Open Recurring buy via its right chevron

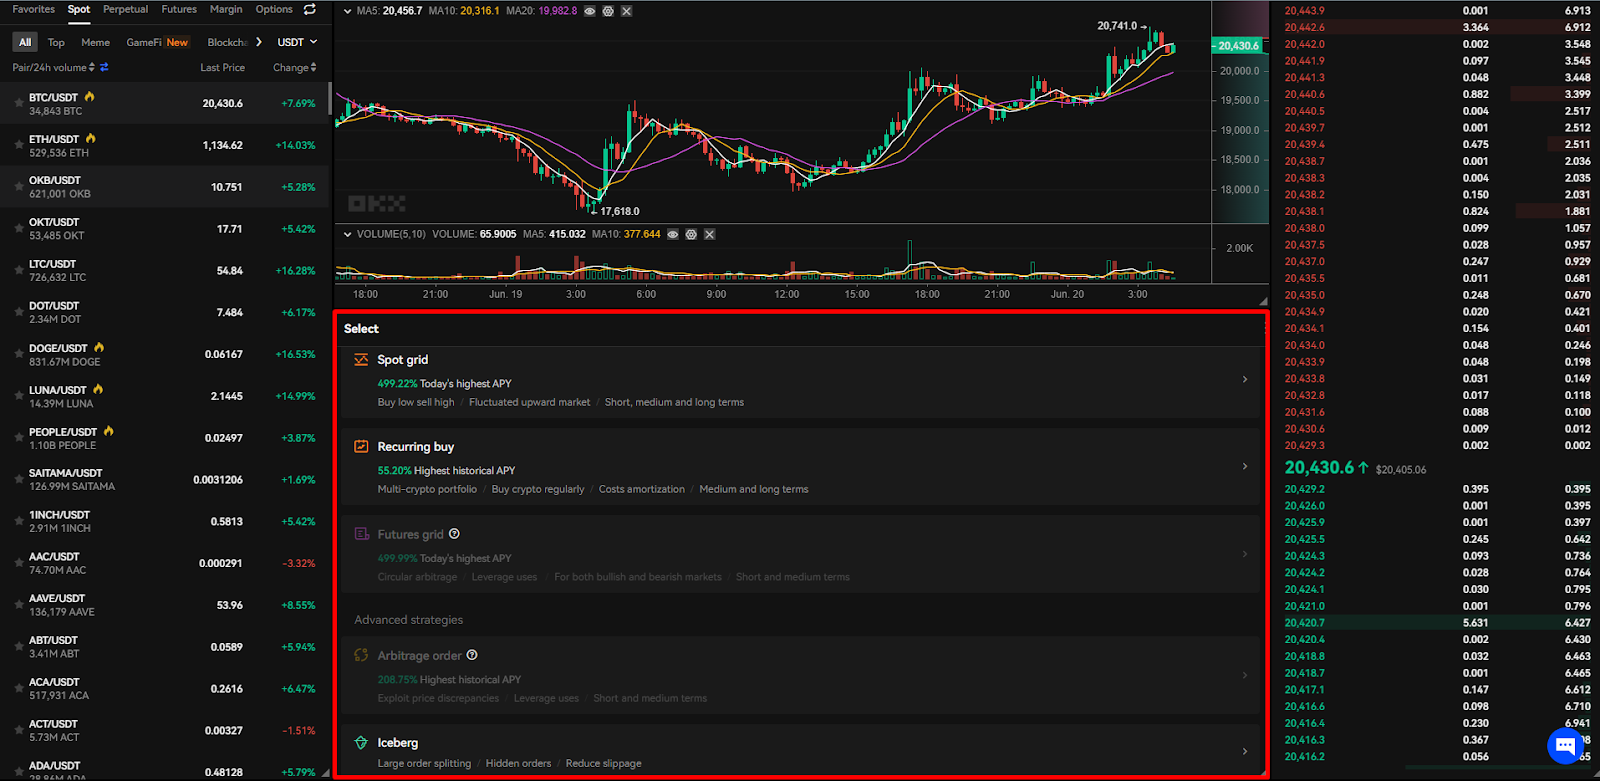click(1245, 466)
